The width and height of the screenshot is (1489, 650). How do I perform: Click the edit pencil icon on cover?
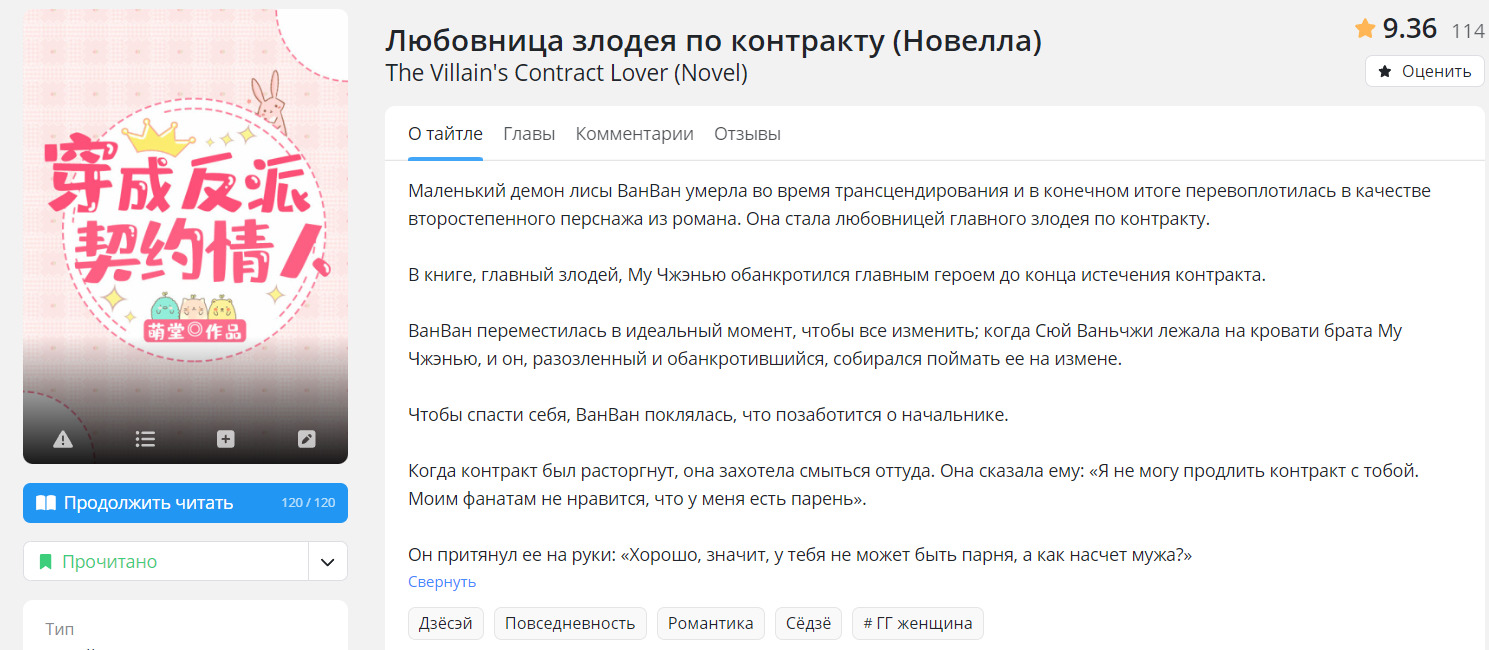[307, 439]
